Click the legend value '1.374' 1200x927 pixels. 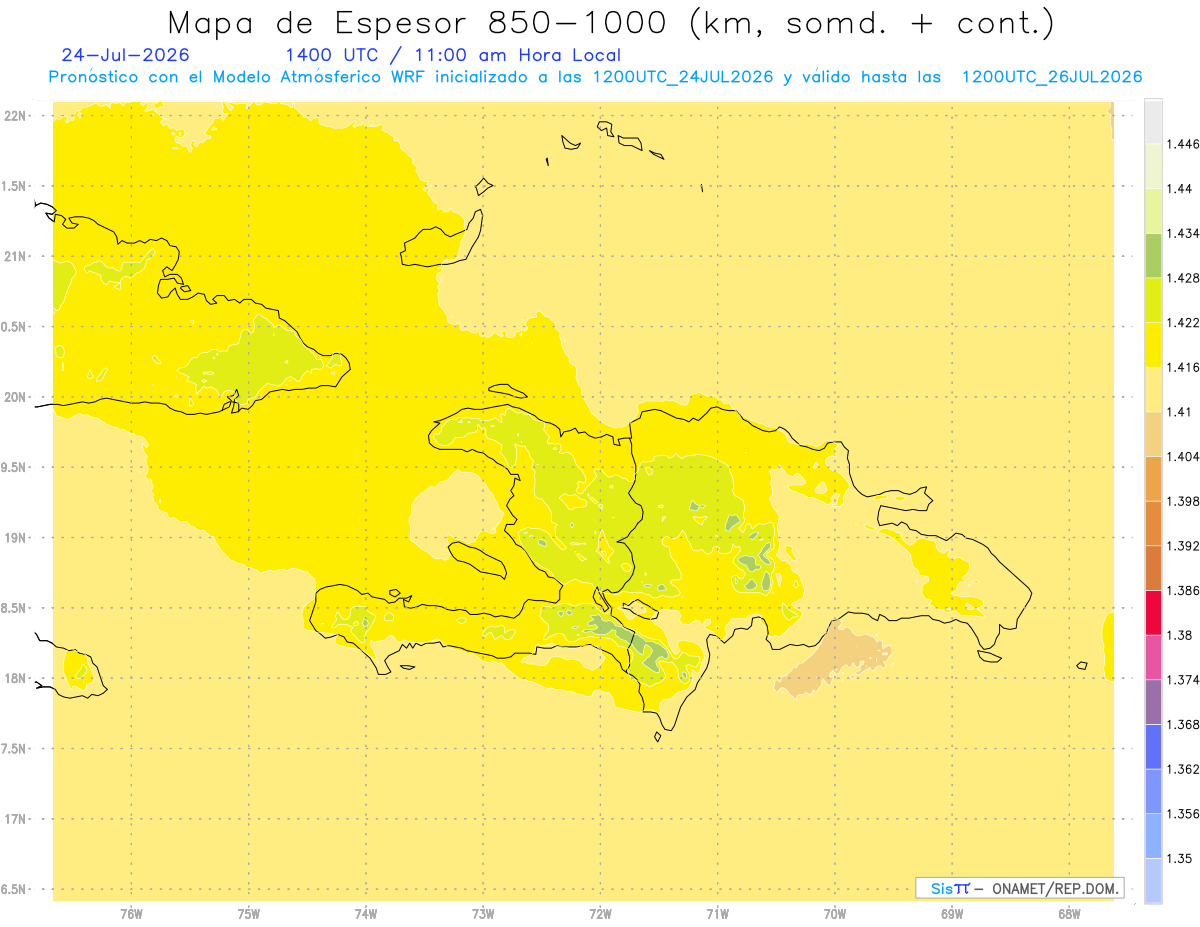coord(1184,679)
